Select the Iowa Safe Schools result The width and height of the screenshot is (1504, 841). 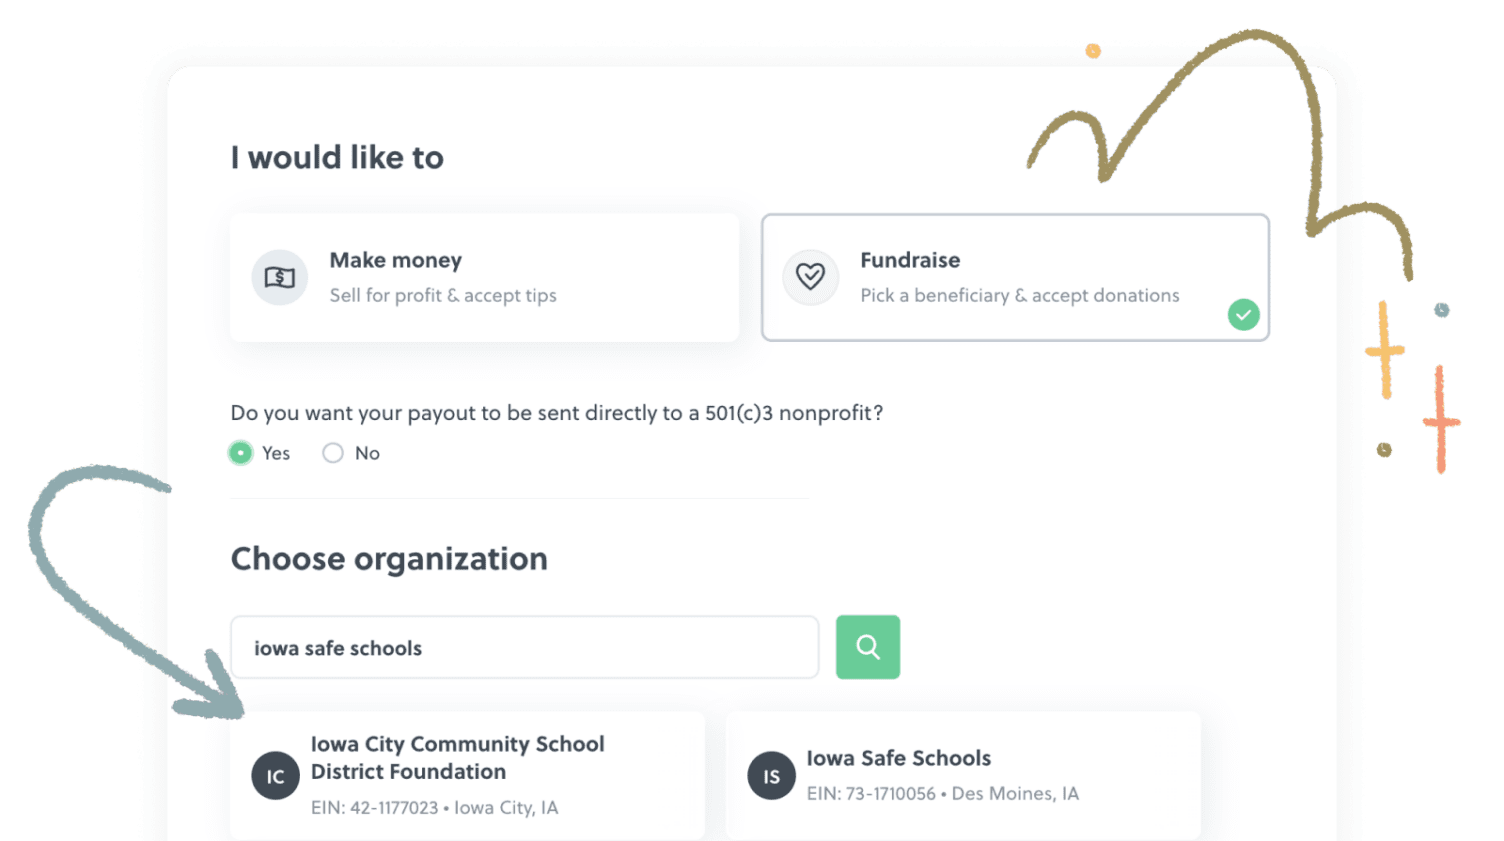coord(963,776)
